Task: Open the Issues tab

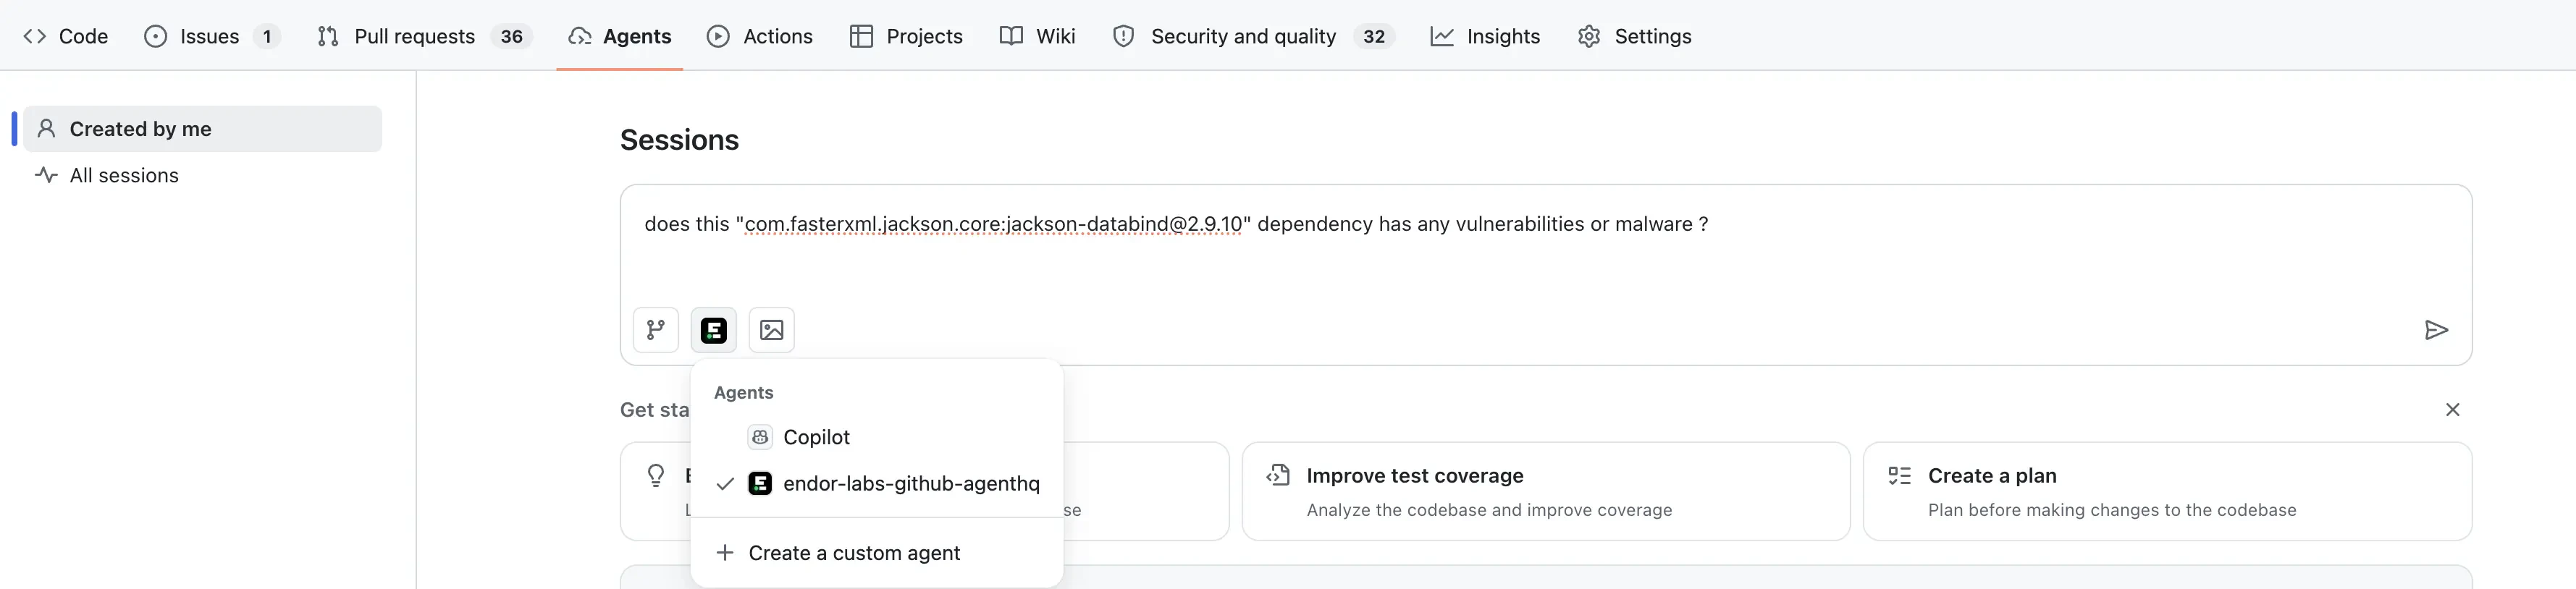Action: click(211, 36)
